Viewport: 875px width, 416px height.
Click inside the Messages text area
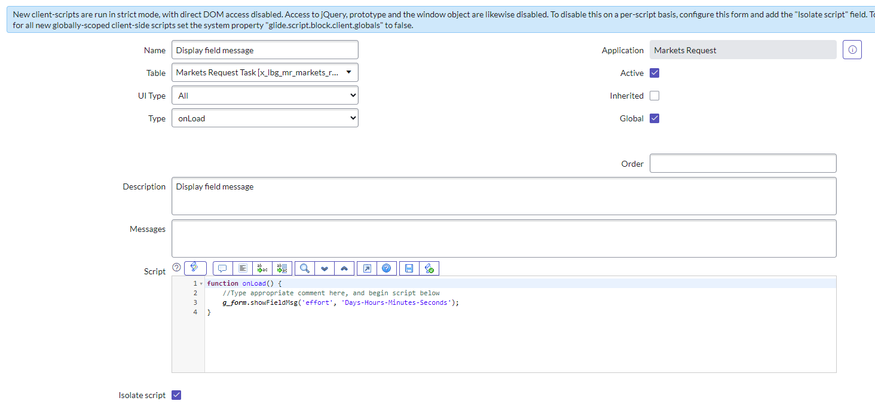pyautogui.click(x=503, y=238)
